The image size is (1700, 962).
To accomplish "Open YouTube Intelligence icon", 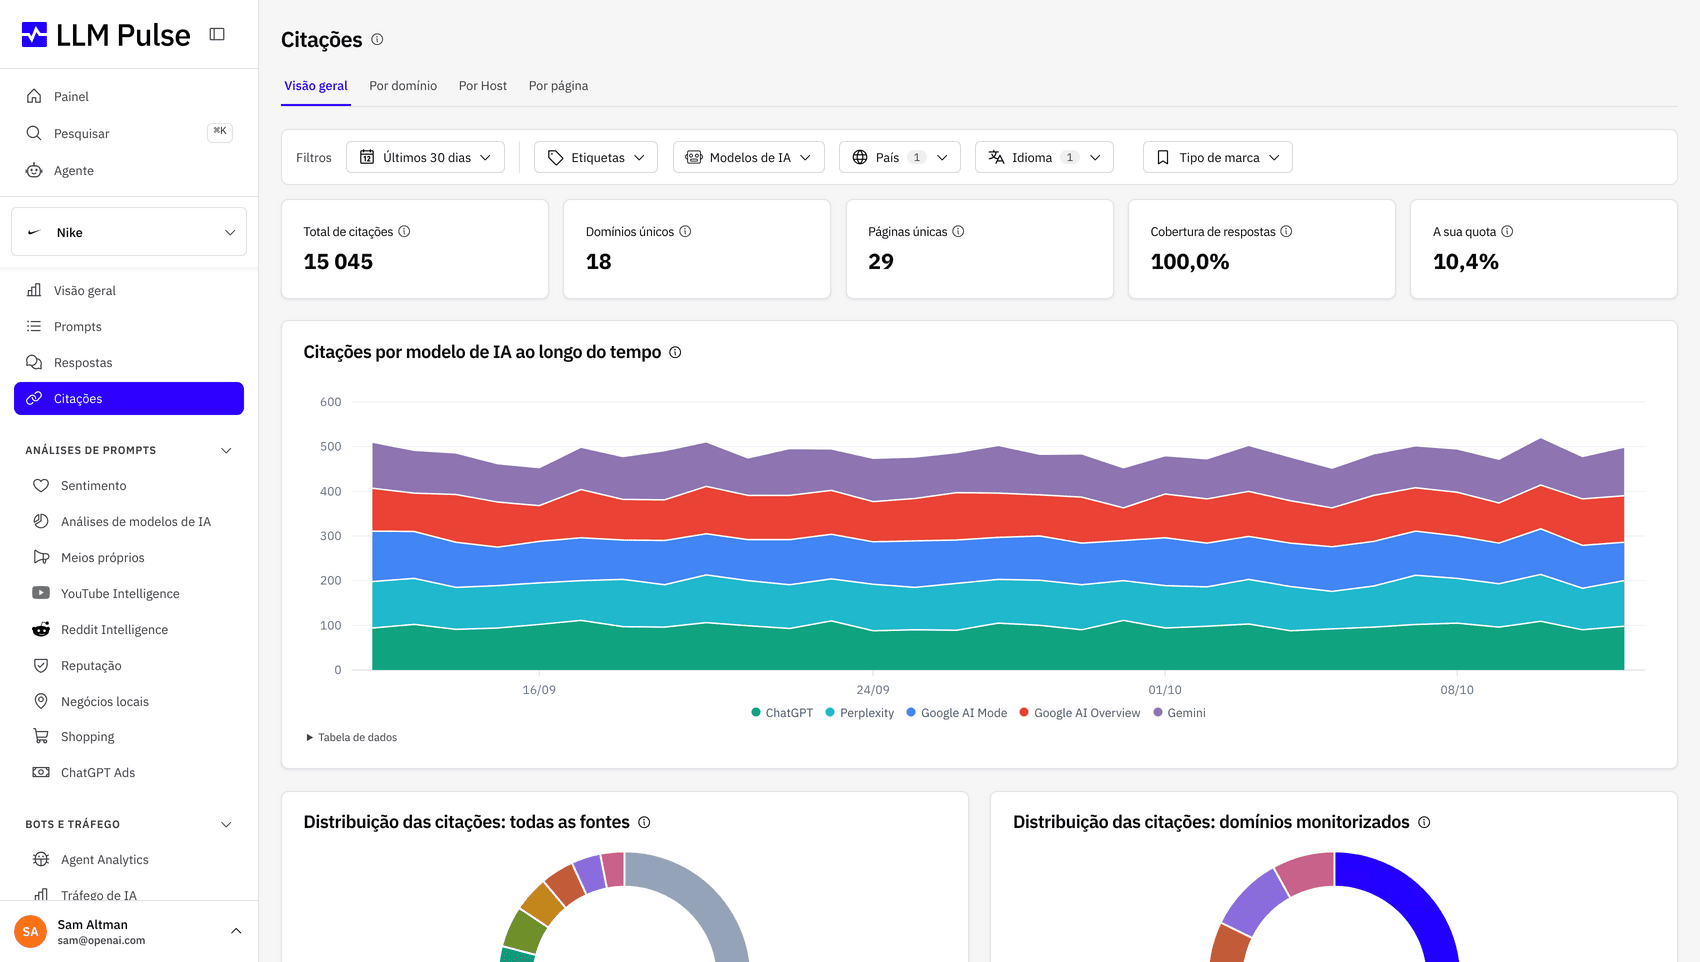I will click(41, 593).
